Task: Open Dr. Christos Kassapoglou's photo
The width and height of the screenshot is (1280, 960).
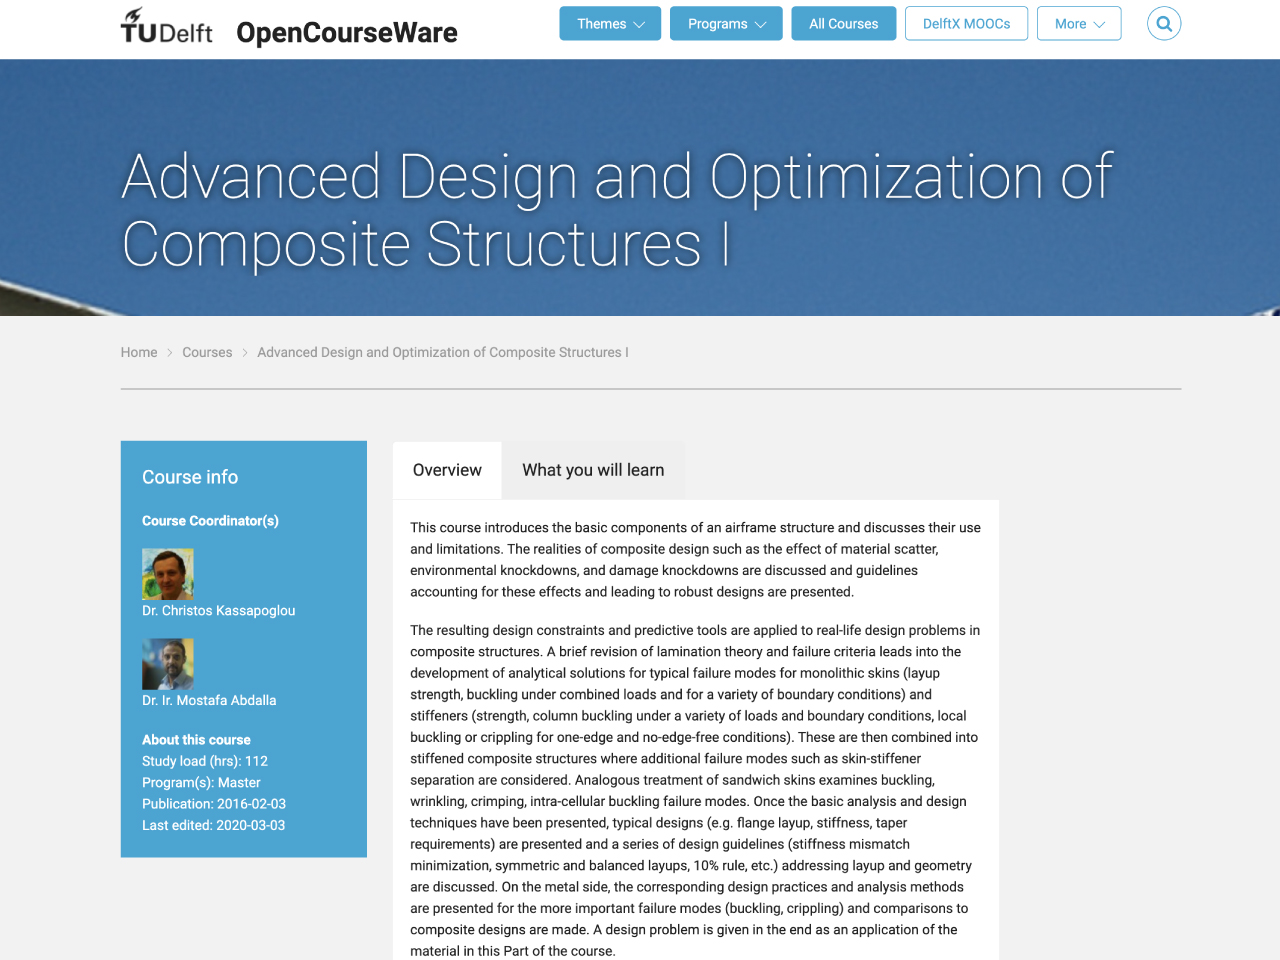Action: click(168, 574)
